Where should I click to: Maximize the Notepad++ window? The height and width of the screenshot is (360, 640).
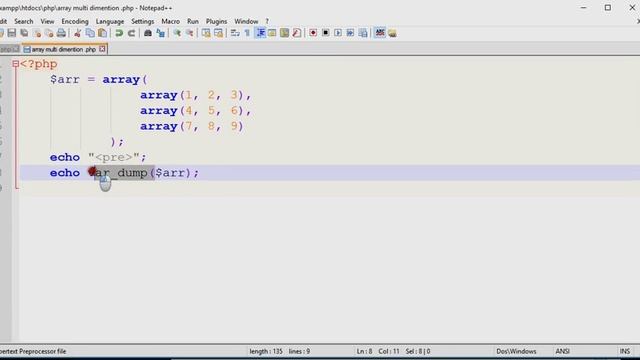click(608, 7)
